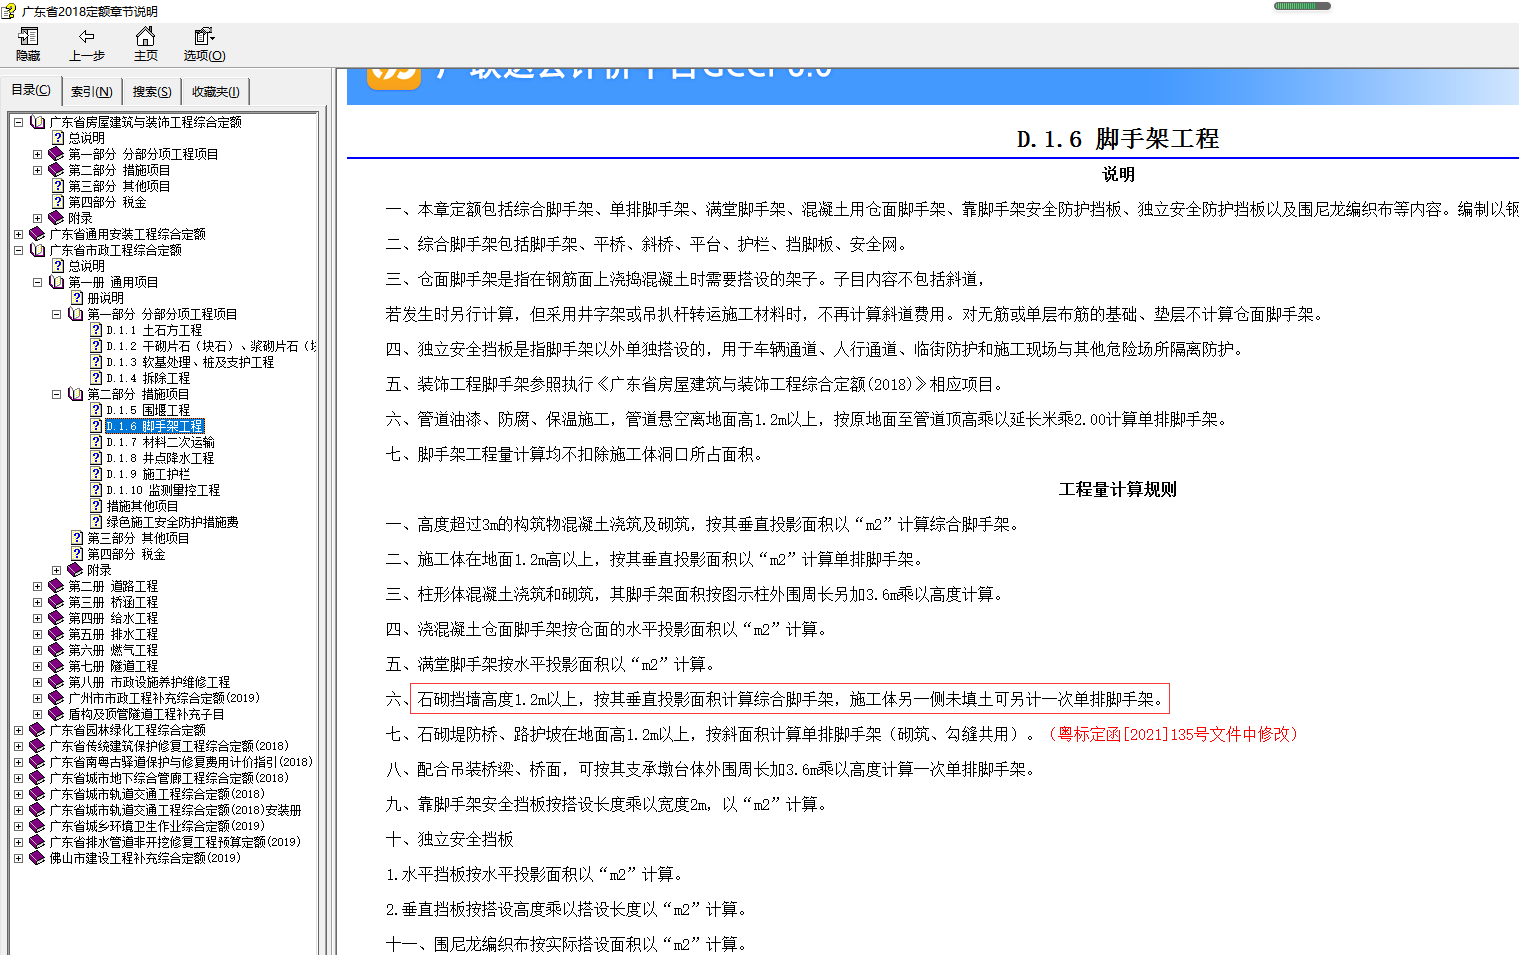1519x955 pixels.
Task: Click the heading D.1.6 脚手架工程
Action: 1117,139
